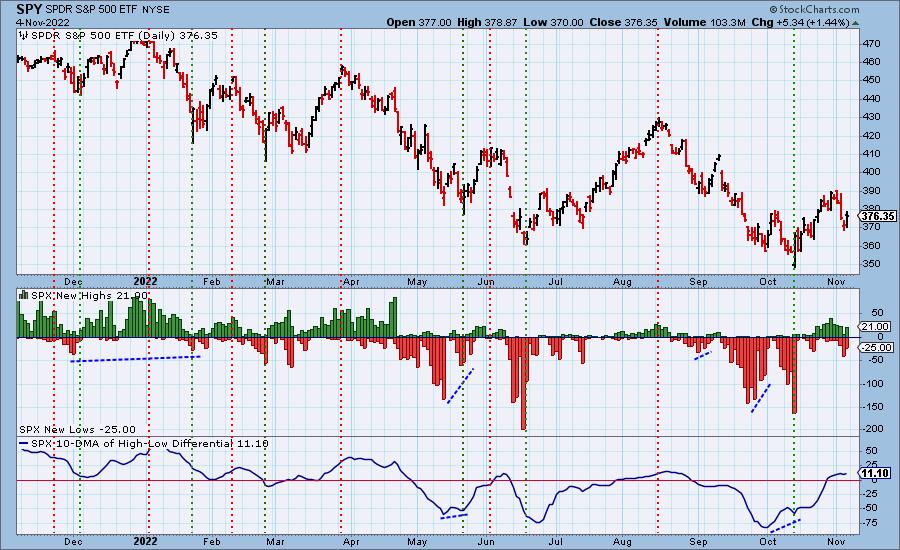The image size is (900, 550).
Task: Click the bar-chart icon next to SPX New Highs
Action: tap(24, 295)
